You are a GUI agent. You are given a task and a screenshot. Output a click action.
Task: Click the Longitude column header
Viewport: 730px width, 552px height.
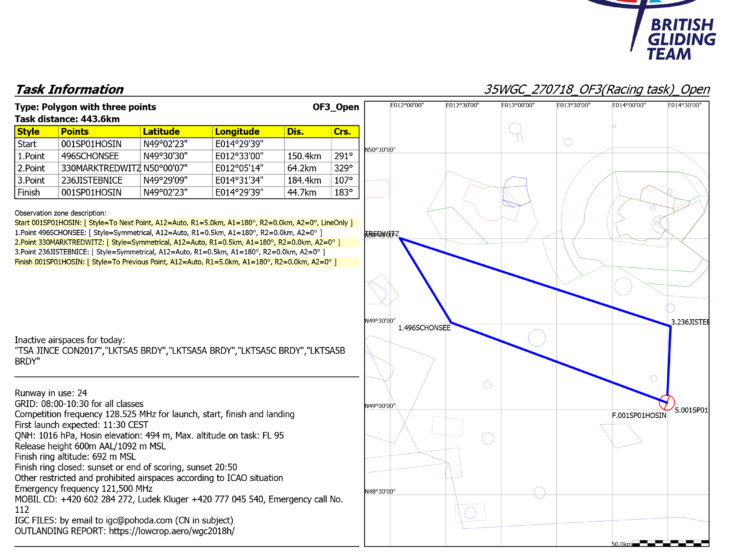click(x=237, y=131)
